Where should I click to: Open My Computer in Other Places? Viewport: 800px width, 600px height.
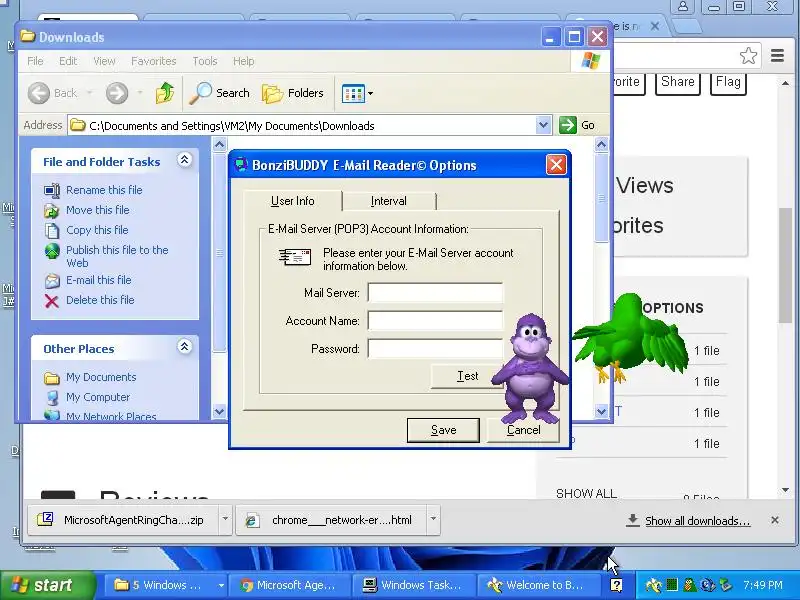point(98,397)
